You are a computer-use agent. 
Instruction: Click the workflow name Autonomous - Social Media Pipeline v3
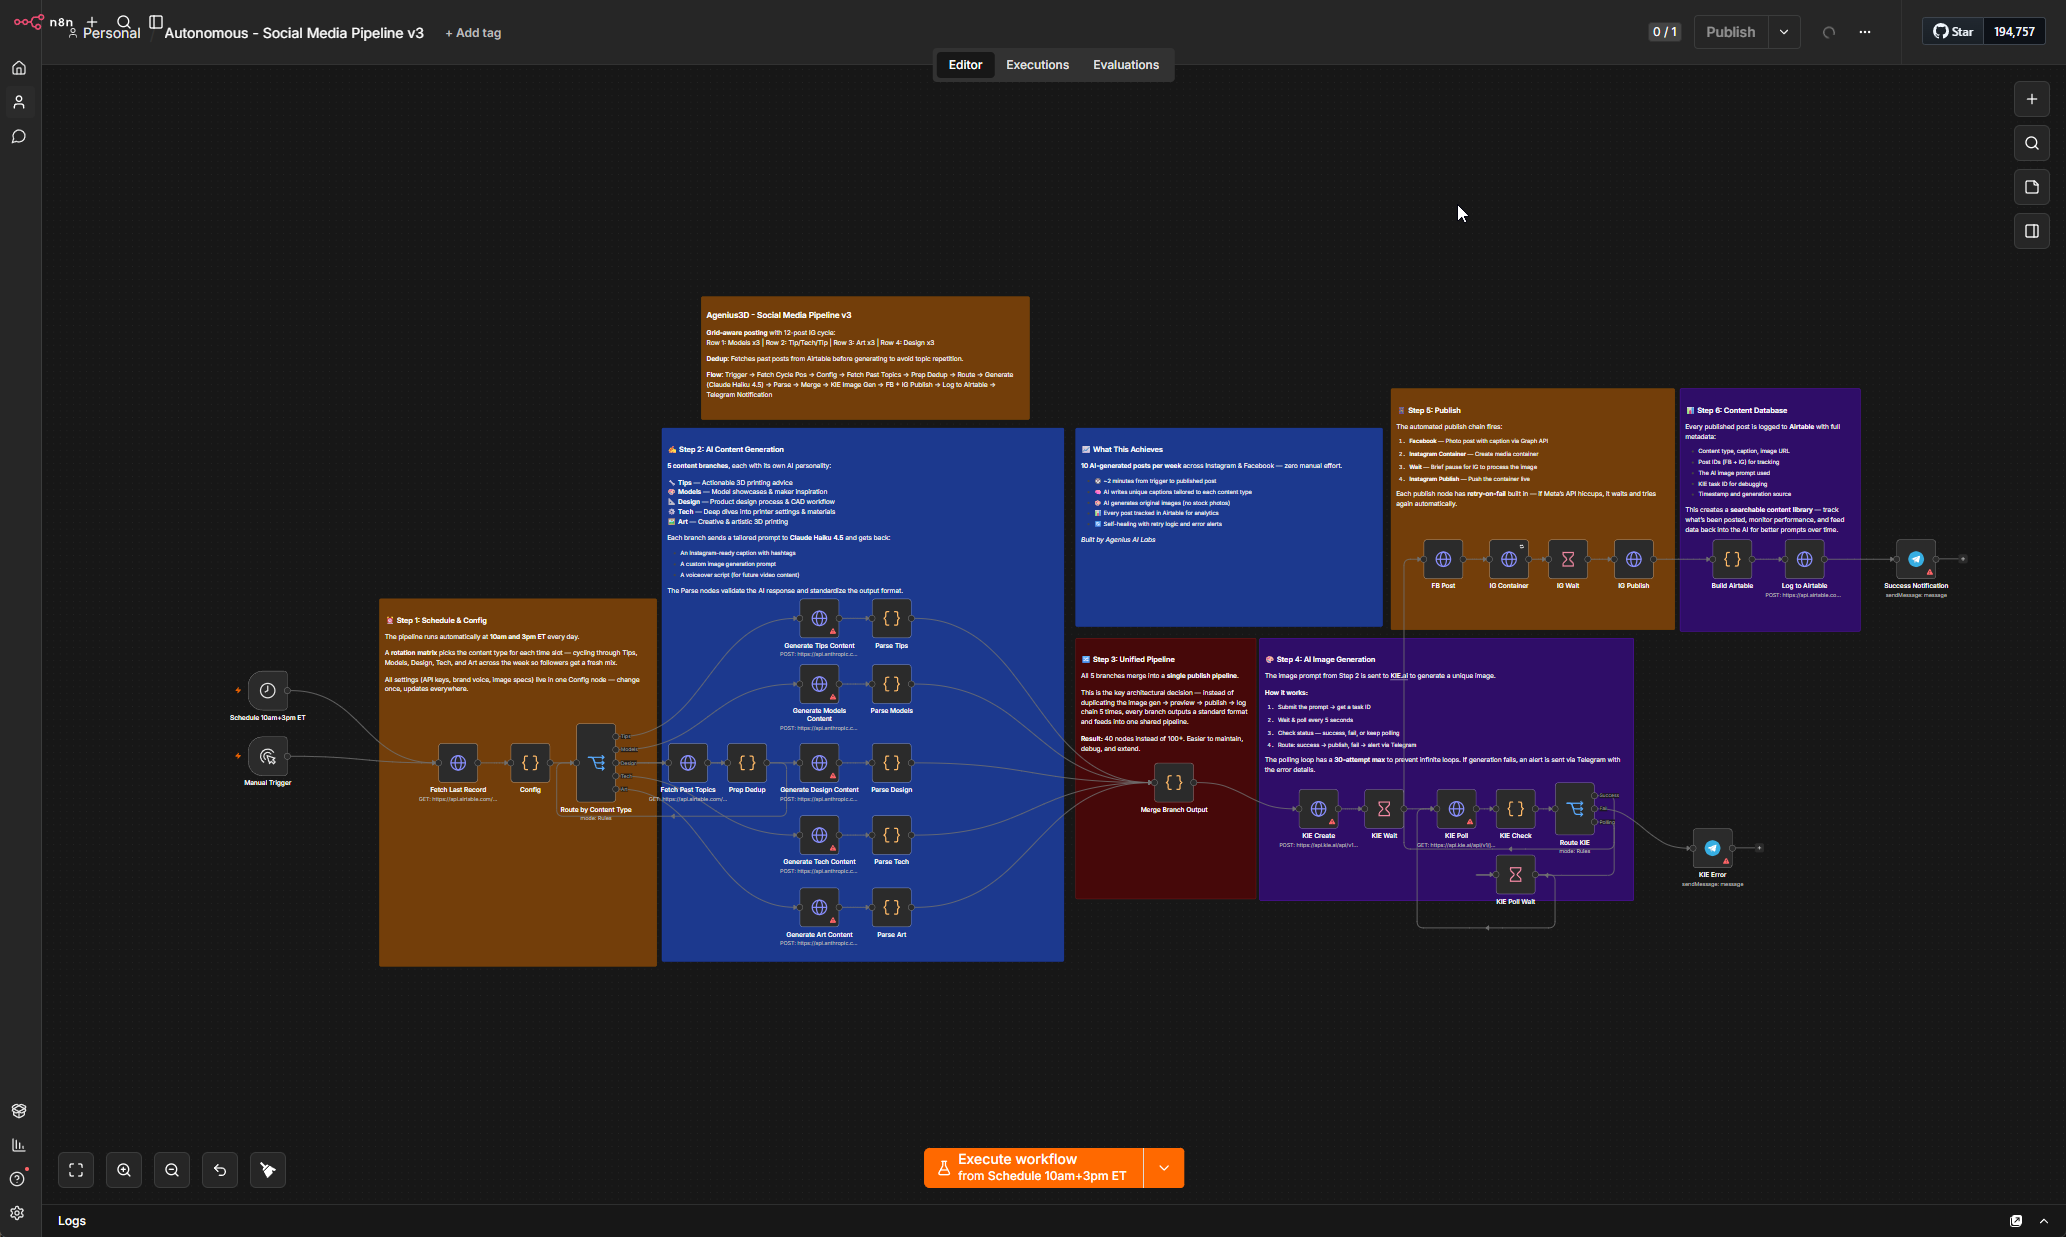[x=294, y=33]
